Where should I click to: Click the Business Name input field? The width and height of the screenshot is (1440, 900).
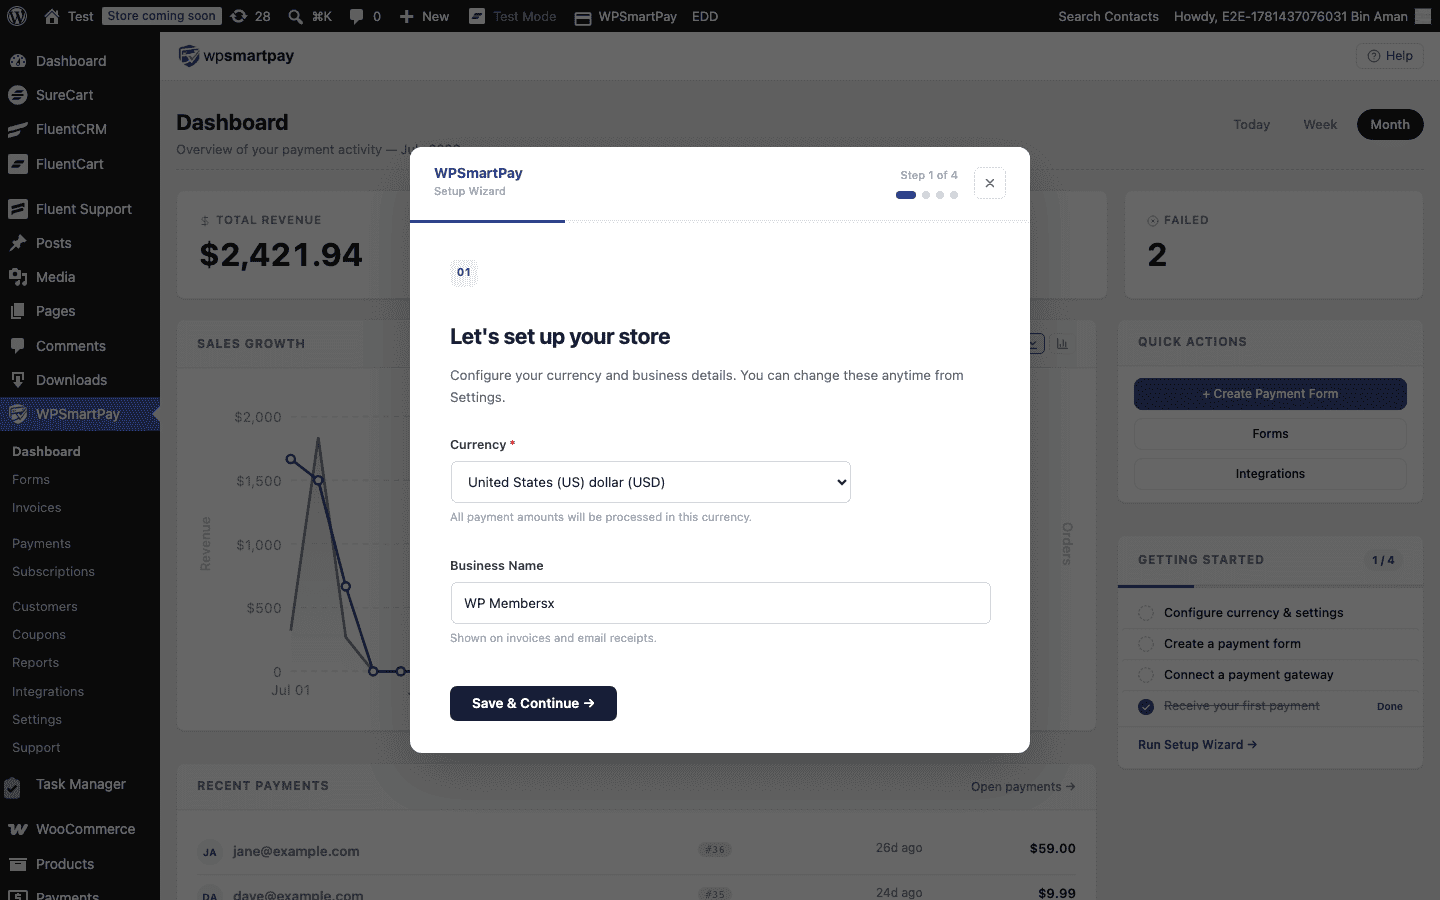(x=721, y=603)
